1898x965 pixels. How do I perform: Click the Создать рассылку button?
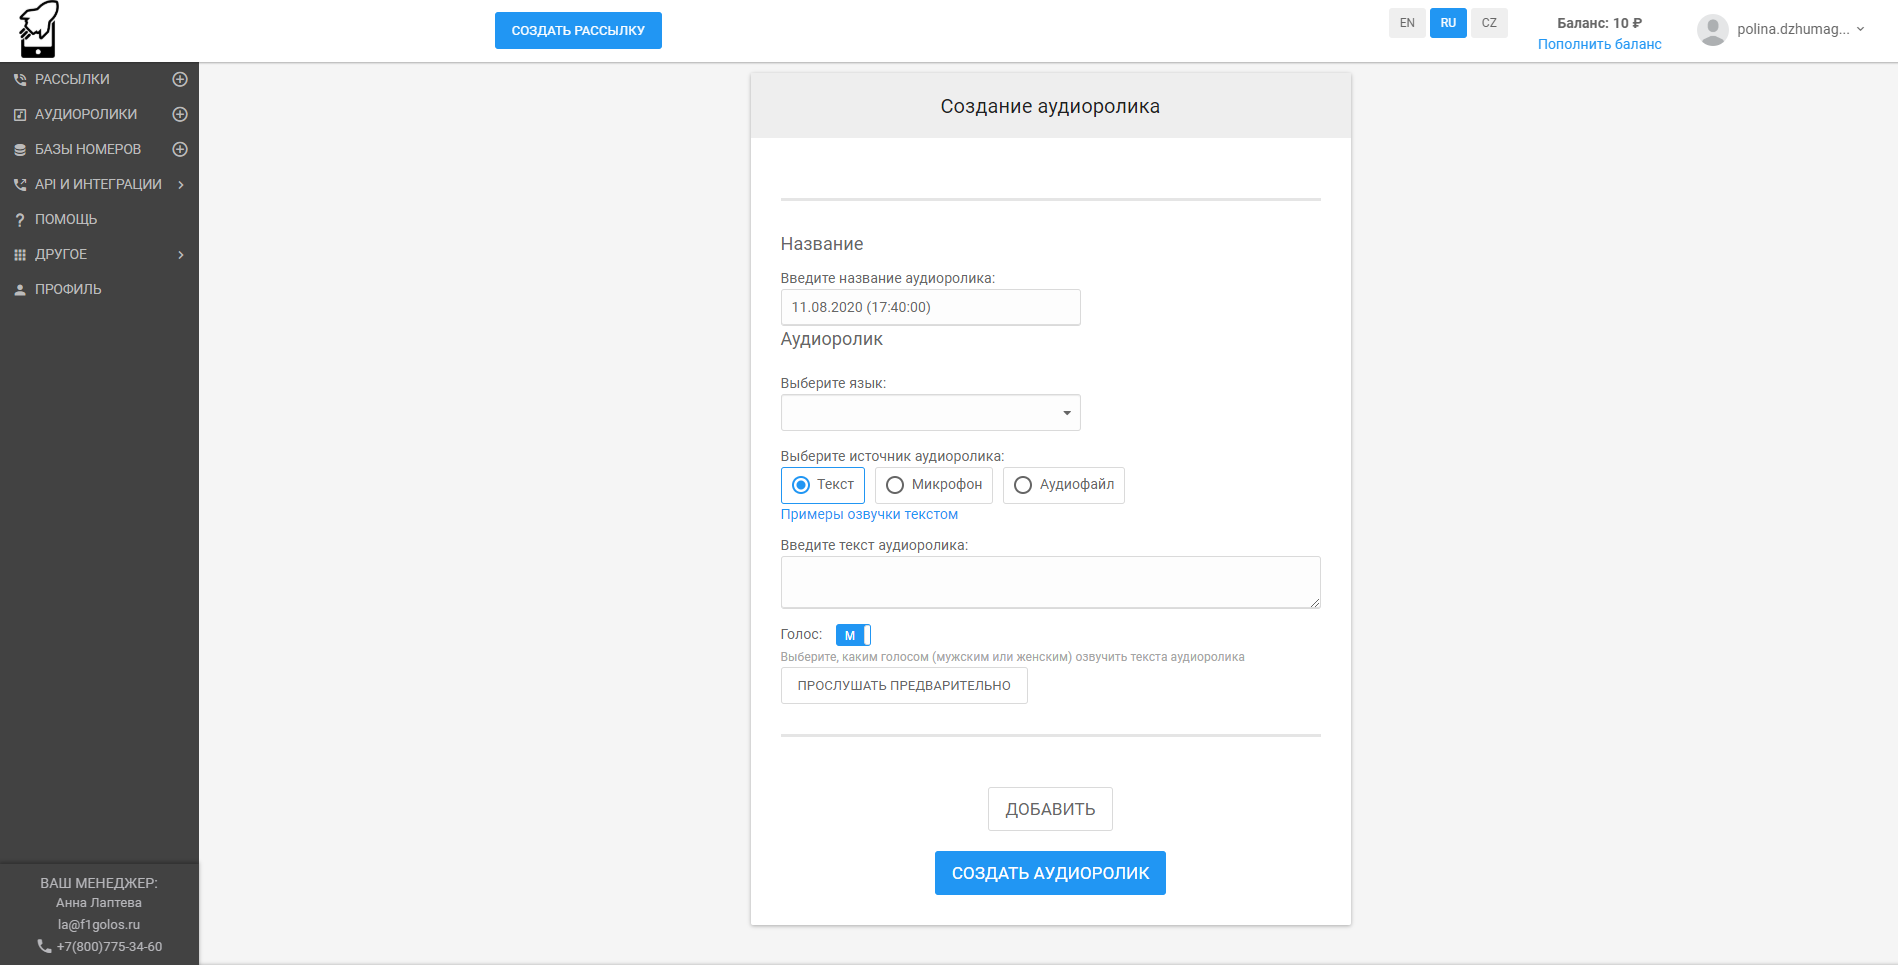click(578, 30)
